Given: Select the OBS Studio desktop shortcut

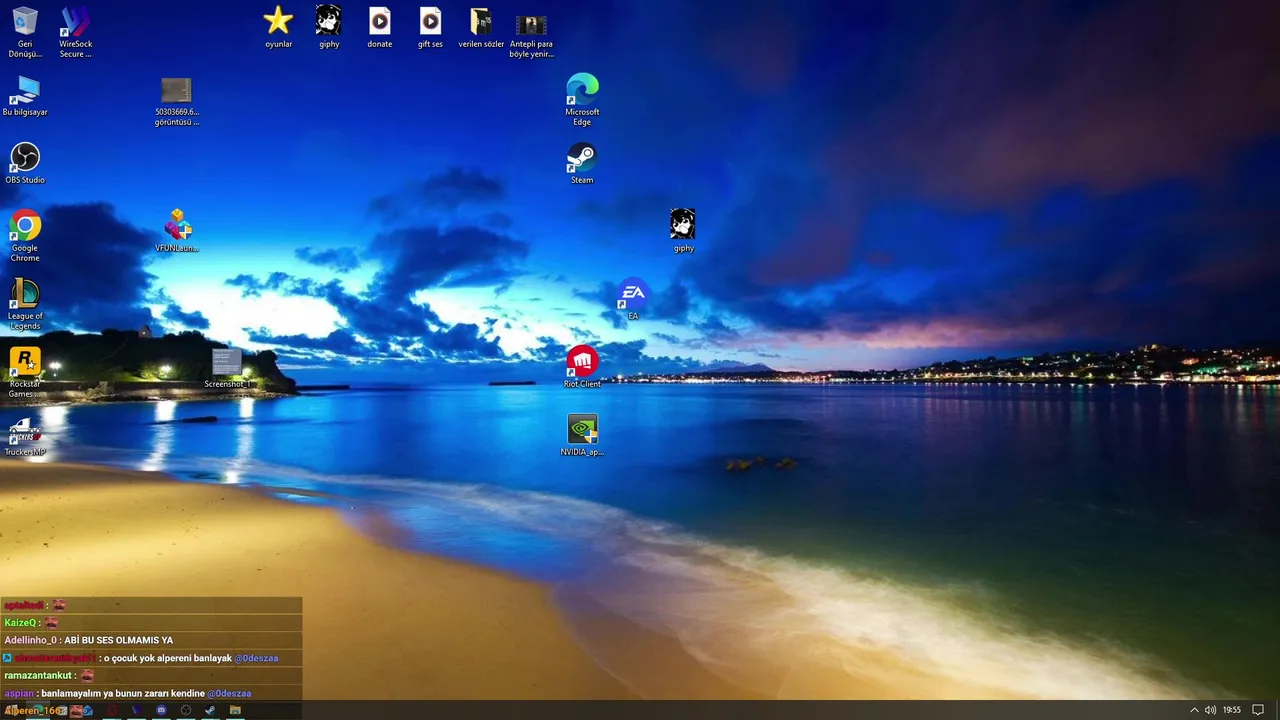Looking at the screenshot, I should tap(25, 163).
